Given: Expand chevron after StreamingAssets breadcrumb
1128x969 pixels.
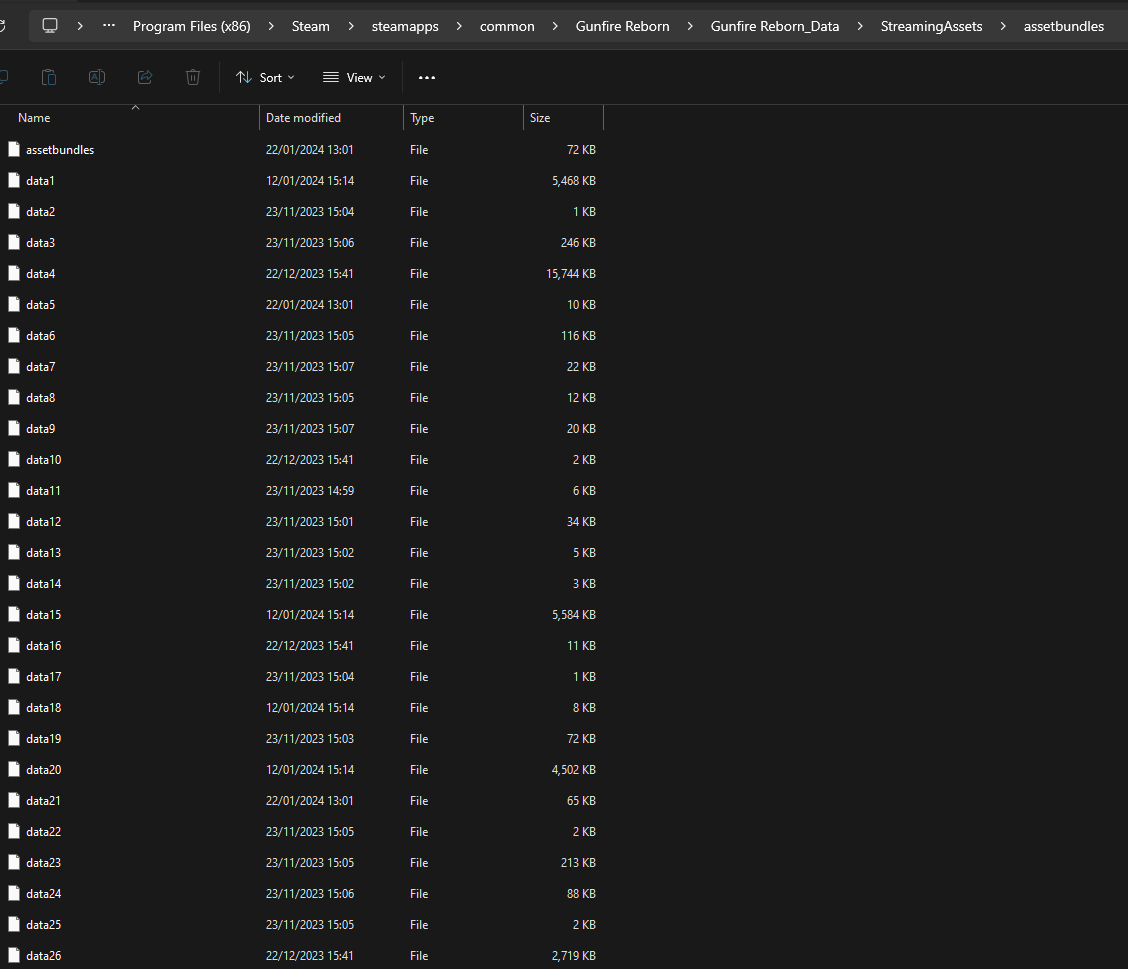Looking at the screenshot, I should 1003,26.
